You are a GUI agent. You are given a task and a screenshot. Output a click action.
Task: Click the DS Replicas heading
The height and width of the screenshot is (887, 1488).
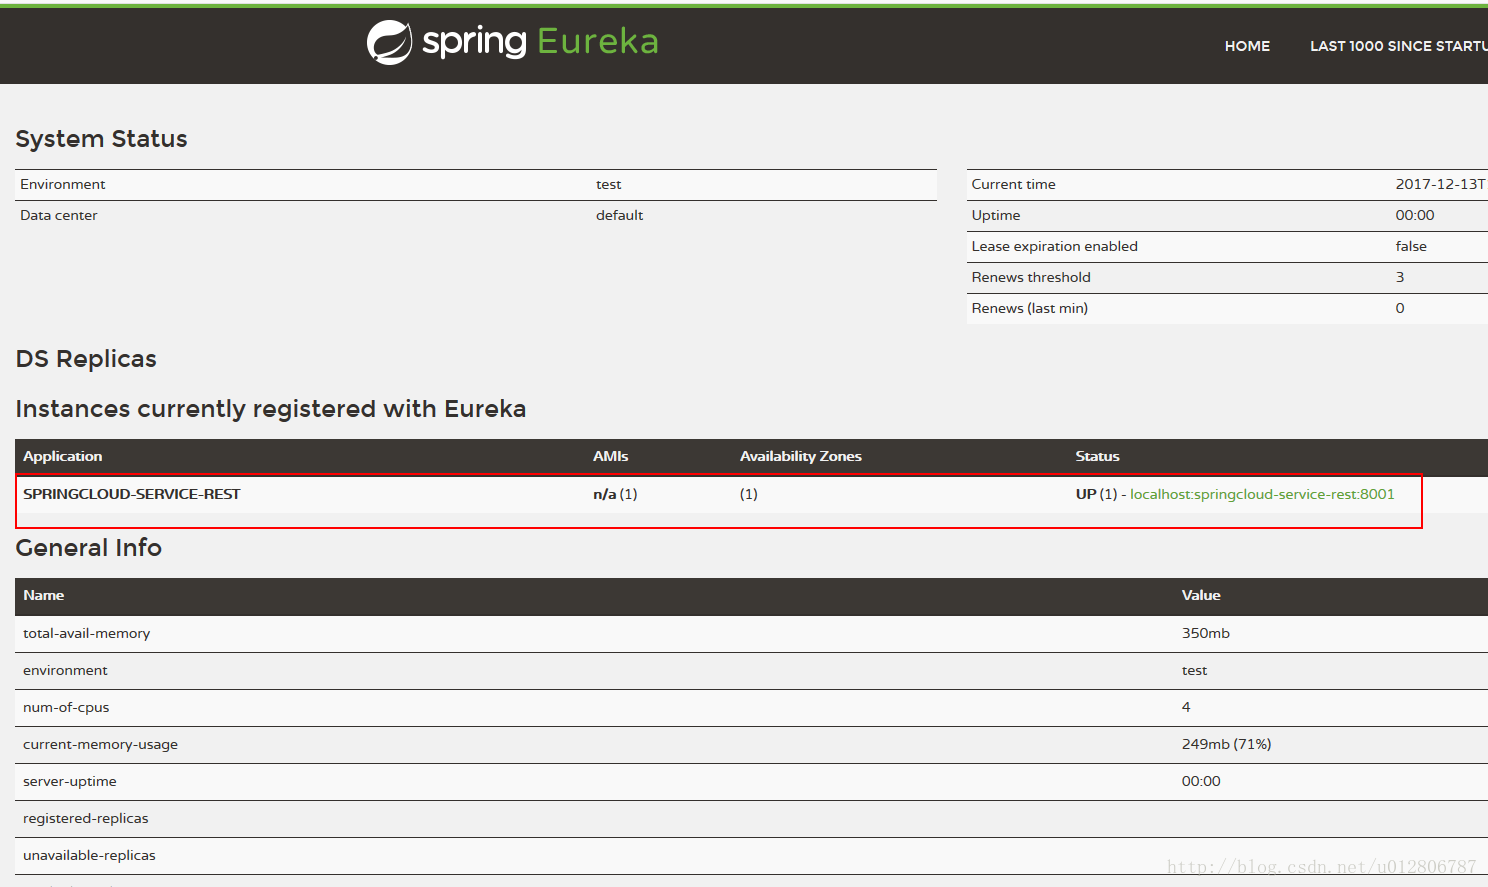(x=86, y=359)
